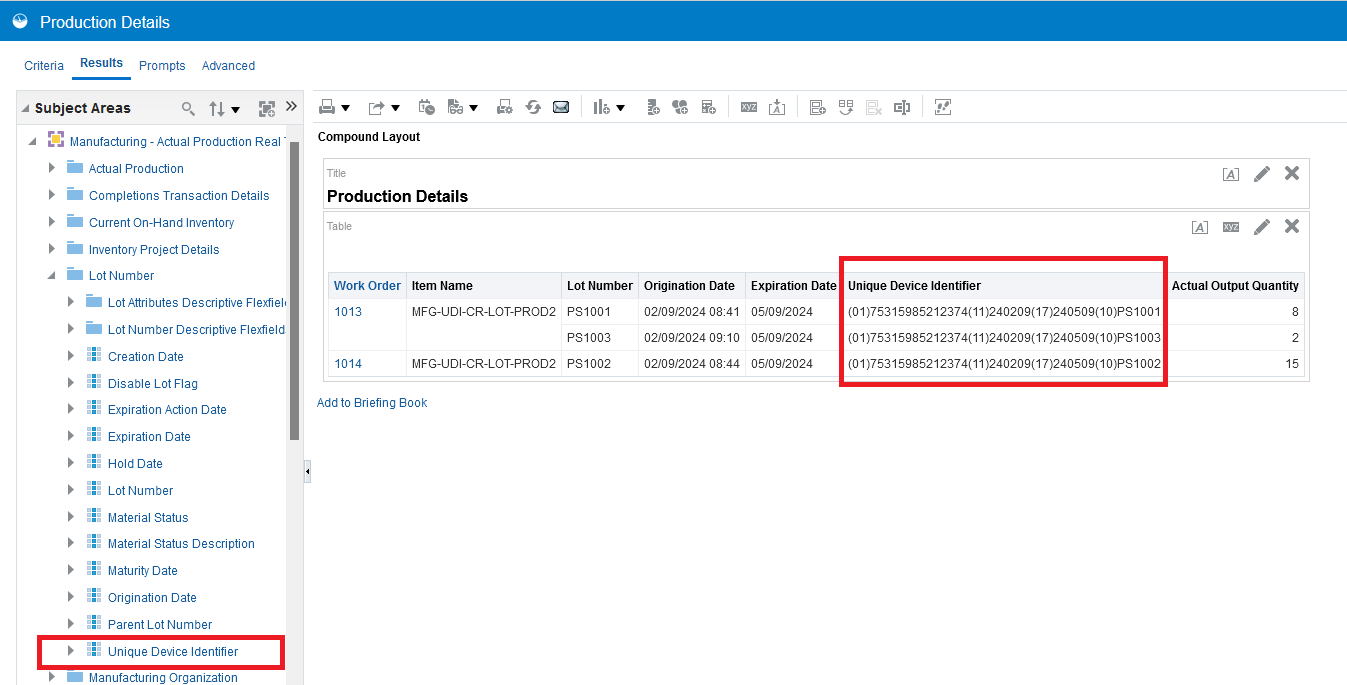Expand the Actual Production folder
This screenshot has height=685, width=1347.
point(51,168)
